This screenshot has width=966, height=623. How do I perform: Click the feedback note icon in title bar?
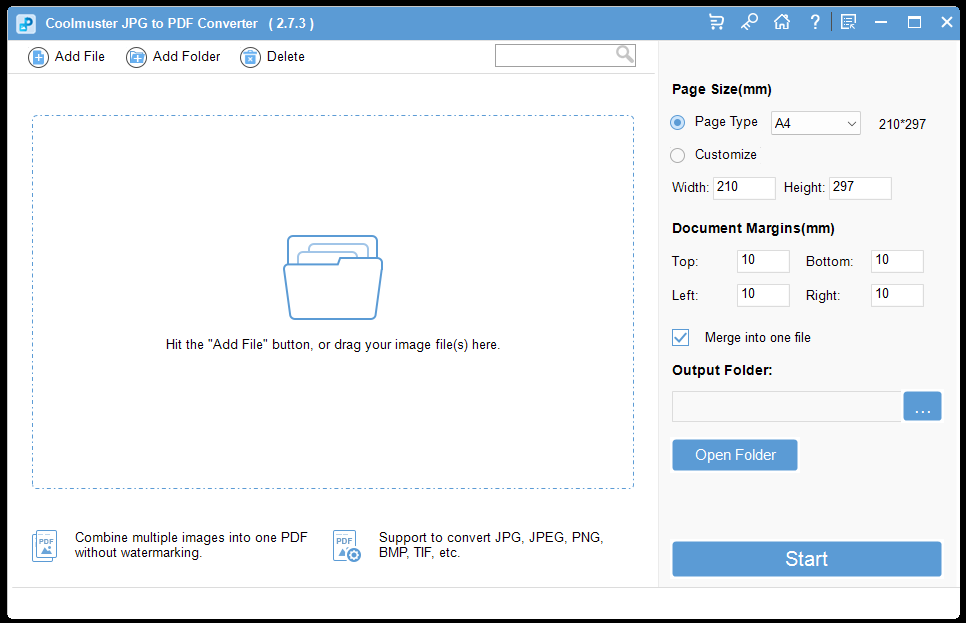coord(848,22)
